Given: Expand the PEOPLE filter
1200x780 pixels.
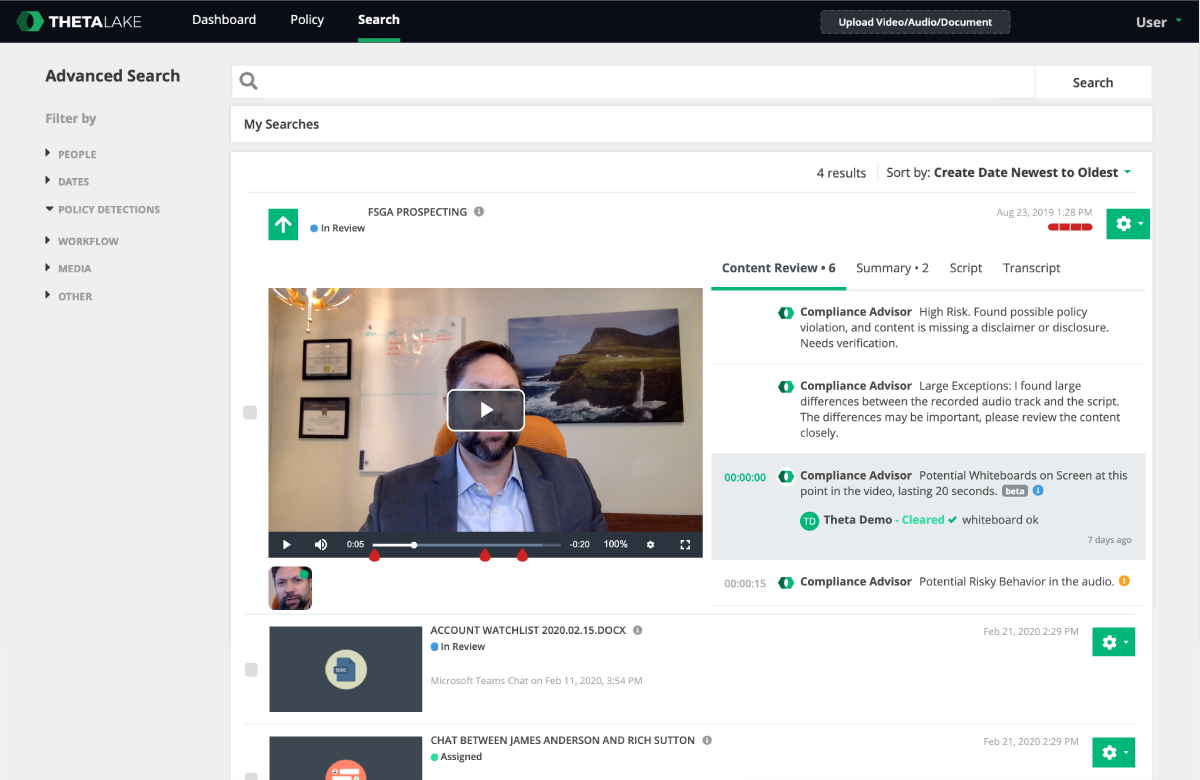Looking at the screenshot, I should [71, 154].
